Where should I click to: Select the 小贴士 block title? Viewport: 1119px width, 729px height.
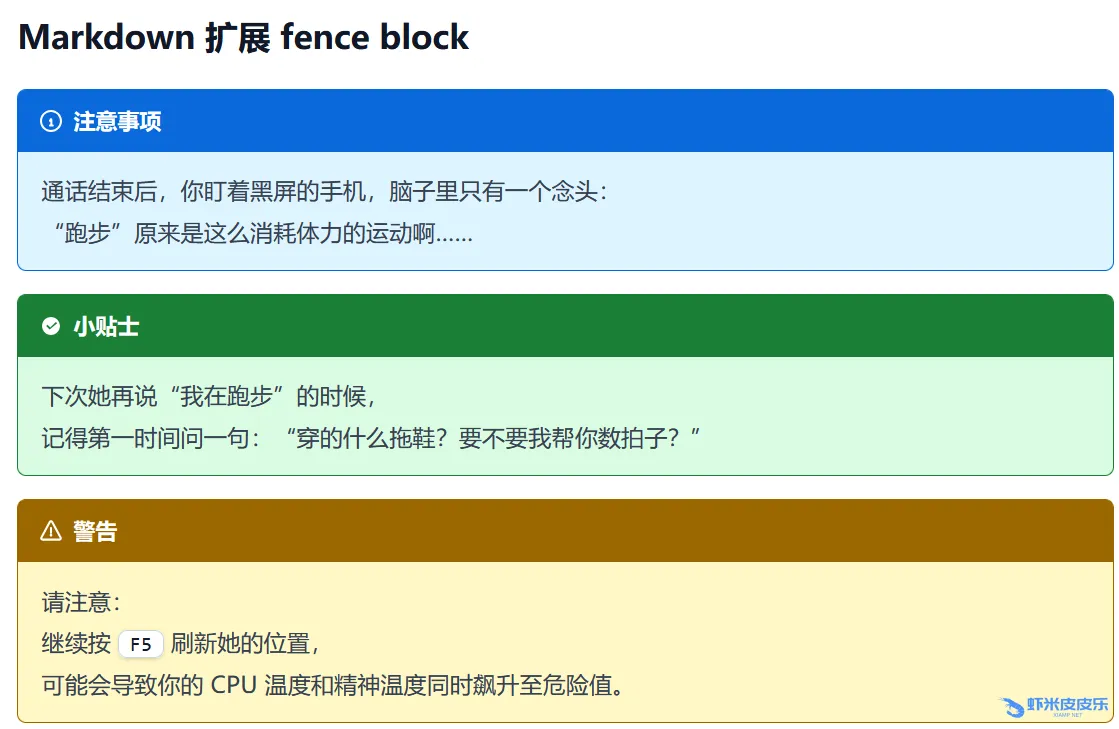point(106,326)
